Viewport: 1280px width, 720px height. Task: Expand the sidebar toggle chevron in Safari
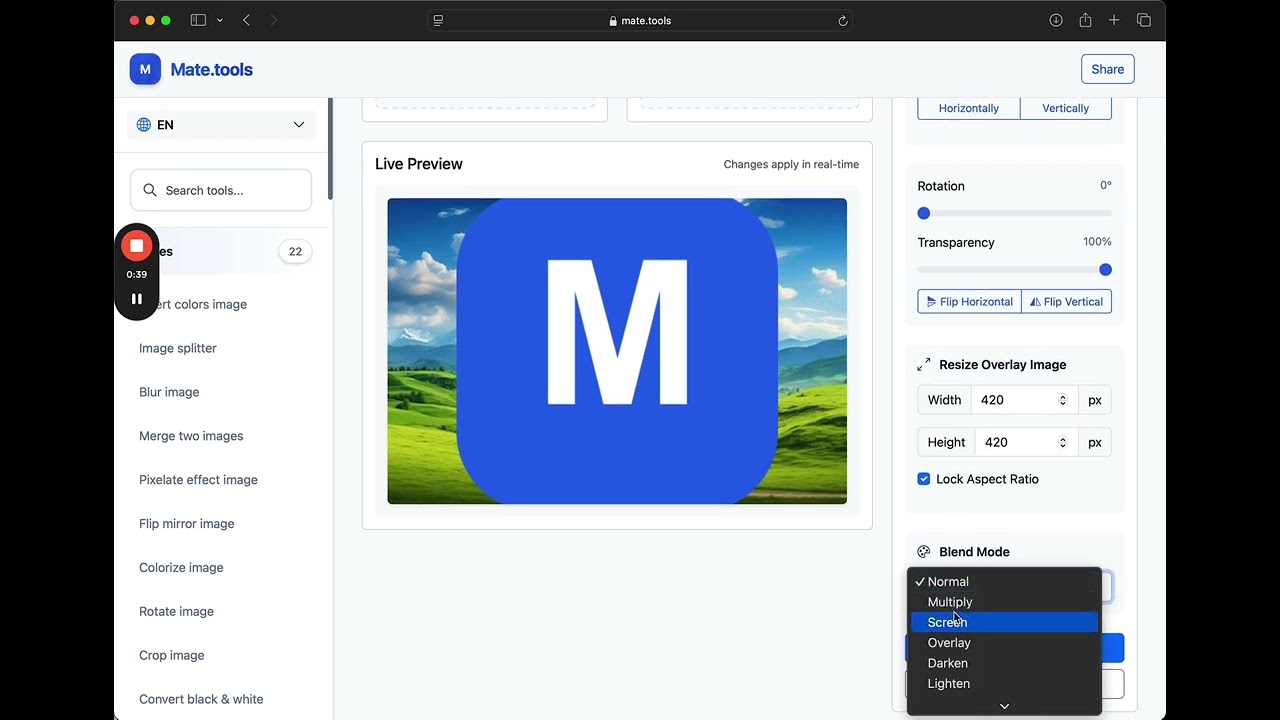pyautogui.click(x=219, y=20)
